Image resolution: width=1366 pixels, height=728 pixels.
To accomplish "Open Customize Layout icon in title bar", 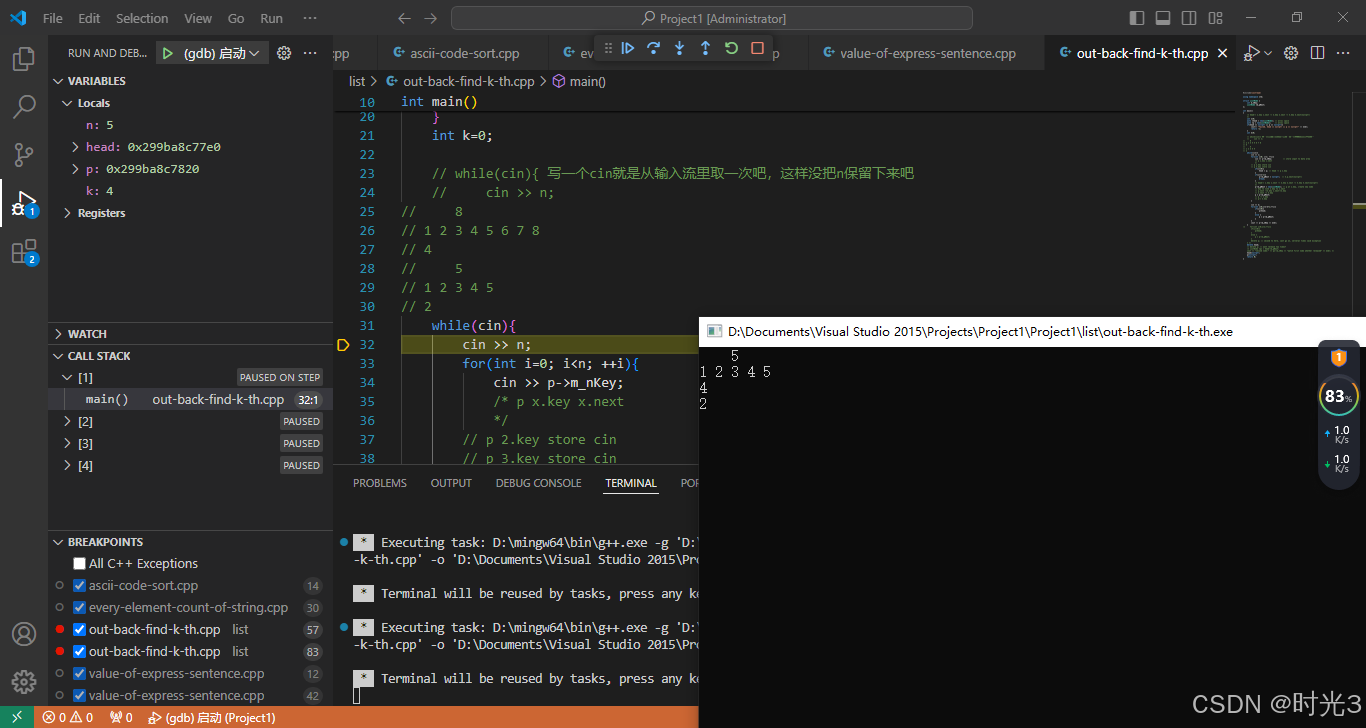I will pos(1215,18).
